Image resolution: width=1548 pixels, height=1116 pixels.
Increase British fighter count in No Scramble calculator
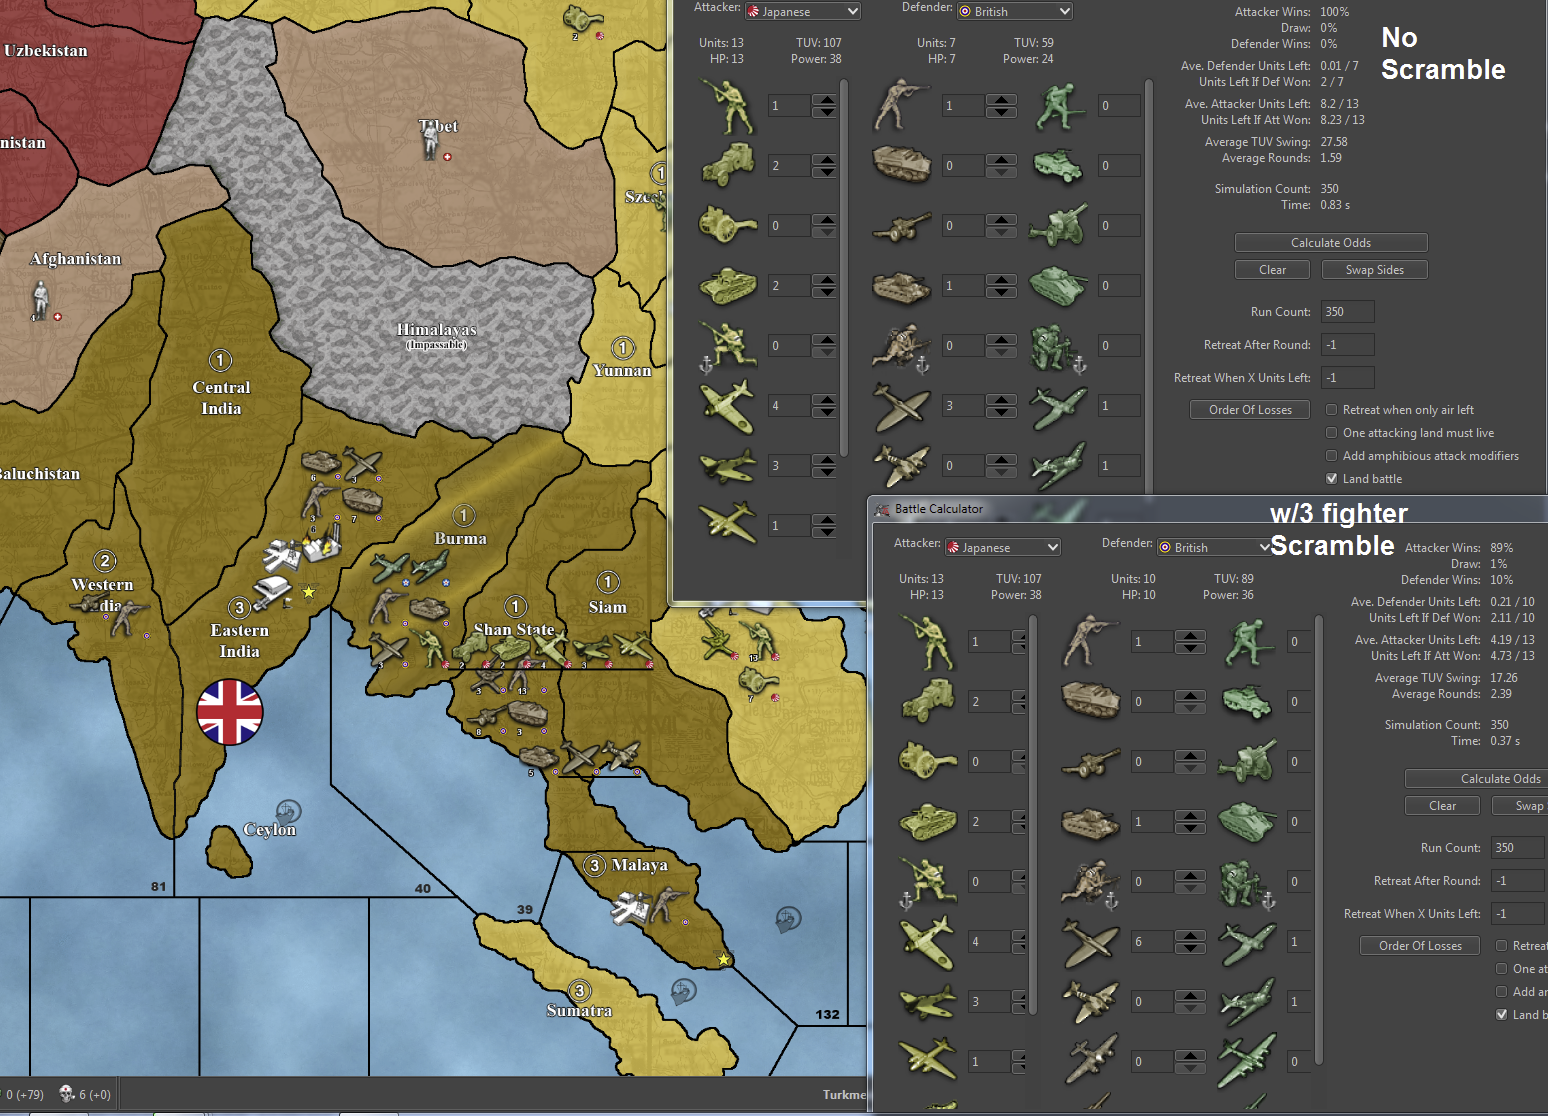(x=1001, y=400)
